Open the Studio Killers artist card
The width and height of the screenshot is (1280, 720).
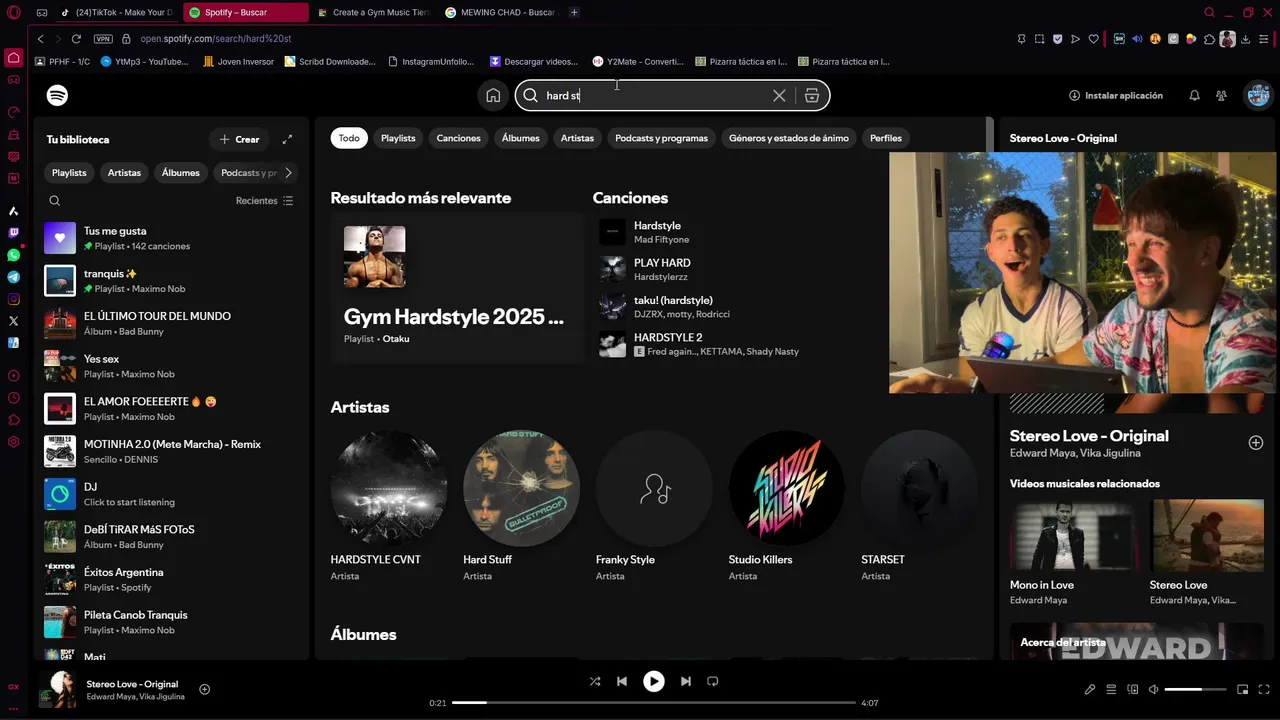click(x=786, y=506)
